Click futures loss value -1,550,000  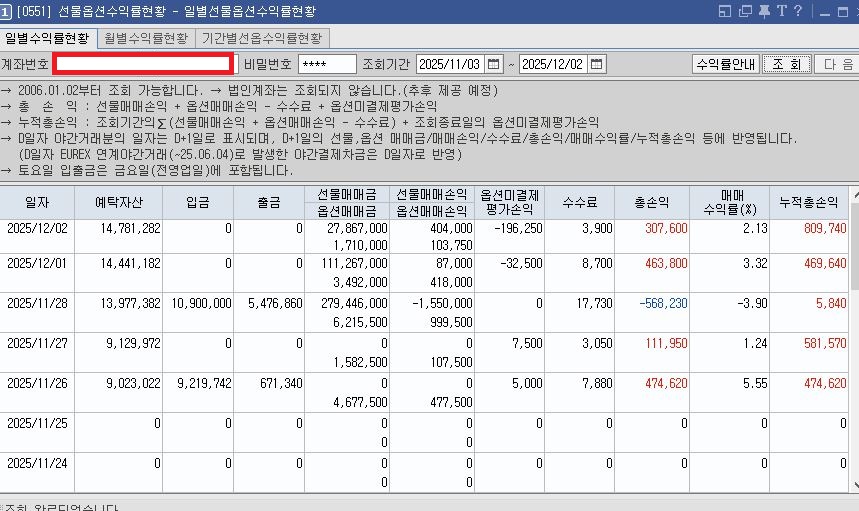pyautogui.click(x=442, y=303)
